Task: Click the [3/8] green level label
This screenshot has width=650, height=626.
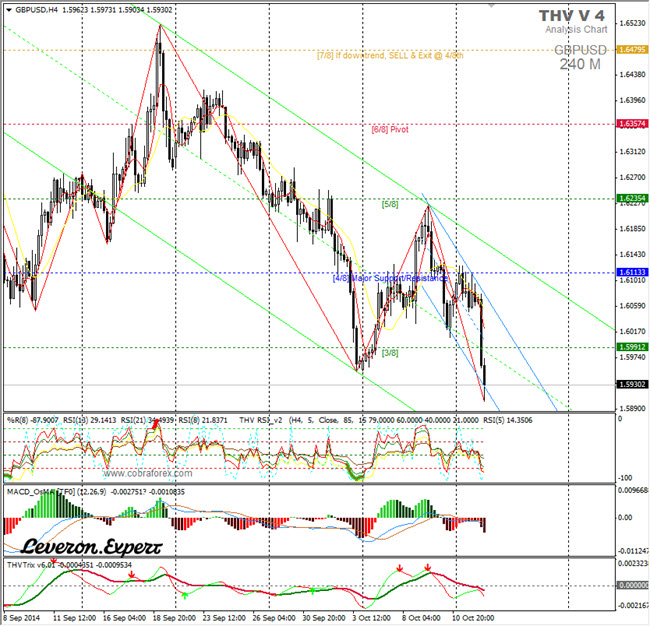Action: point(390,352)
